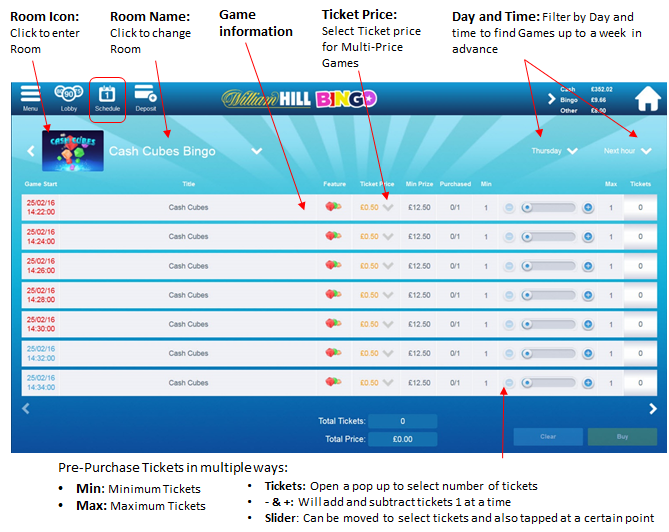Image resolution: width=669 pixels, height=532 pixels.
Task: Go to the Lobby bingo balls icon
Action: point(69,93)
